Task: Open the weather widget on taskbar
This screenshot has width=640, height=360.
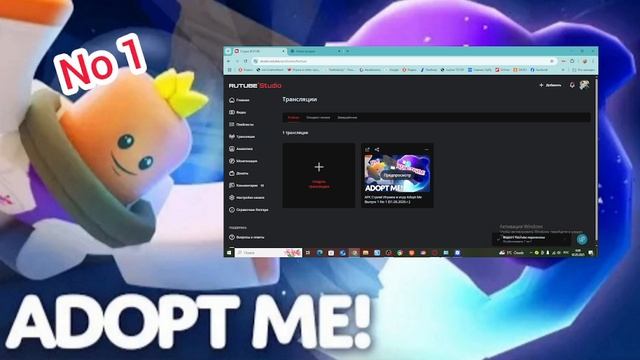Action: 512,253
